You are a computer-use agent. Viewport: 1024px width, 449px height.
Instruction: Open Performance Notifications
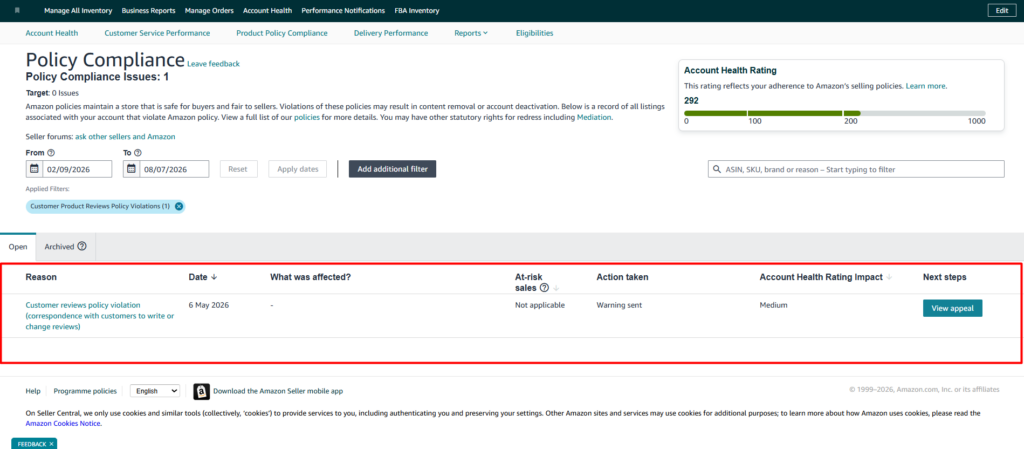pos(343,10)
